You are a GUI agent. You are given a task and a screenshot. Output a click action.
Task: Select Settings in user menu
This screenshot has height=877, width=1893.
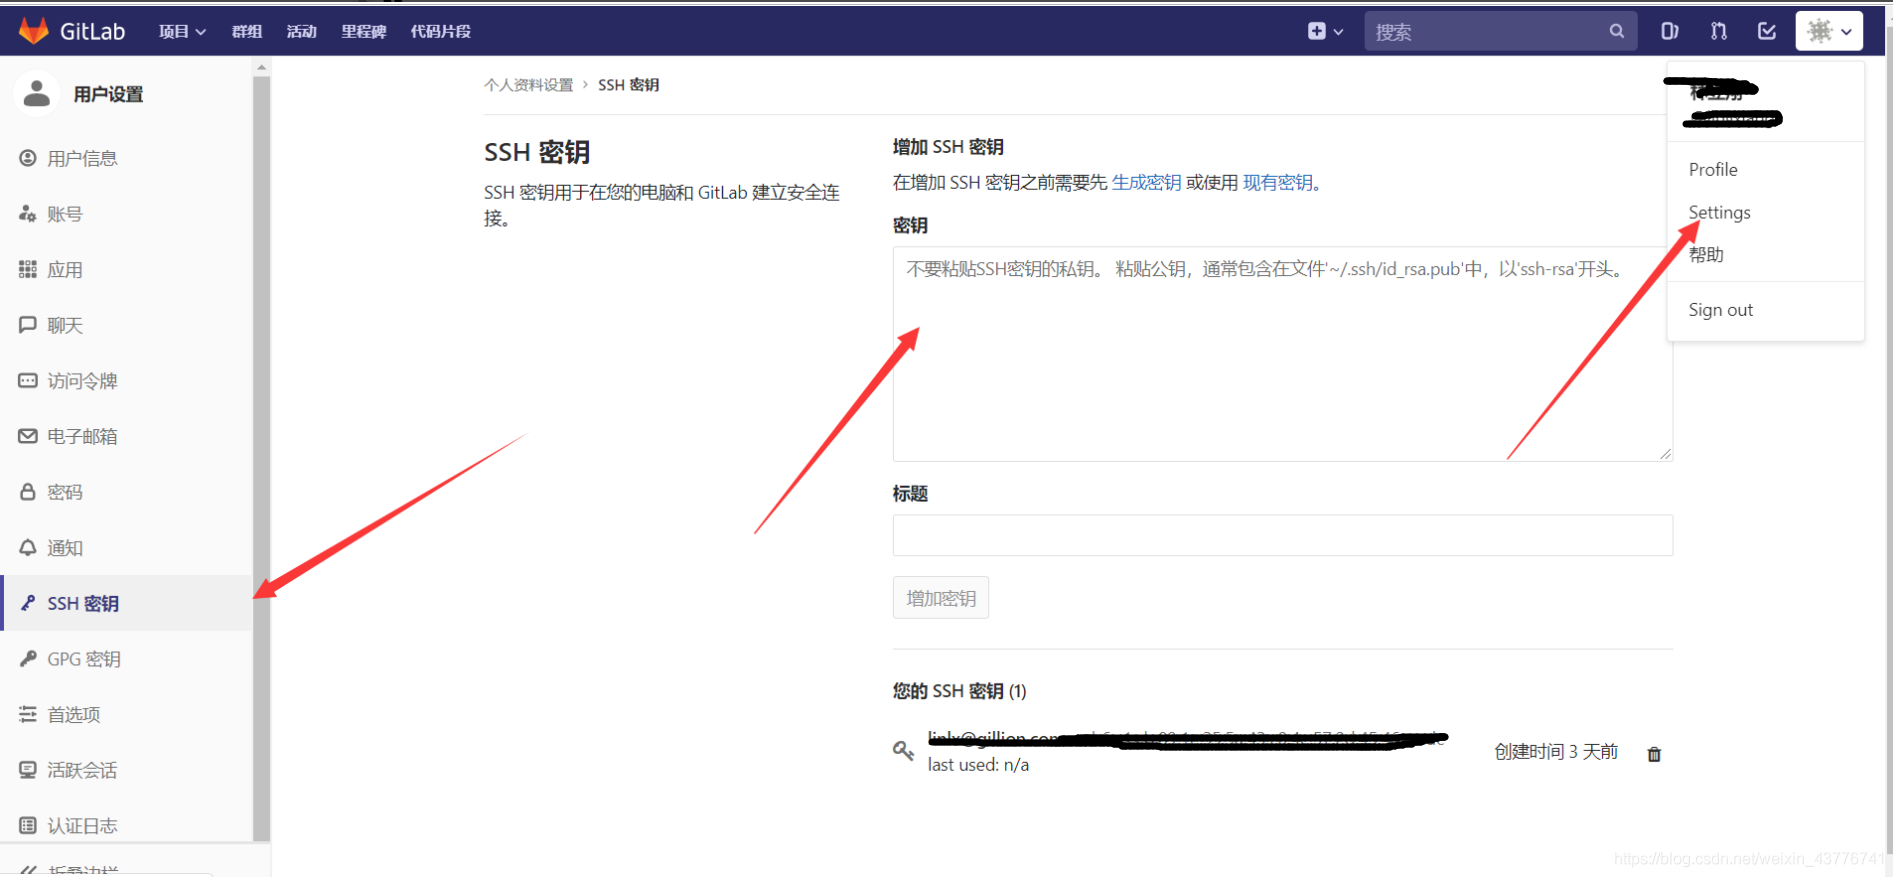(1719, 212)
